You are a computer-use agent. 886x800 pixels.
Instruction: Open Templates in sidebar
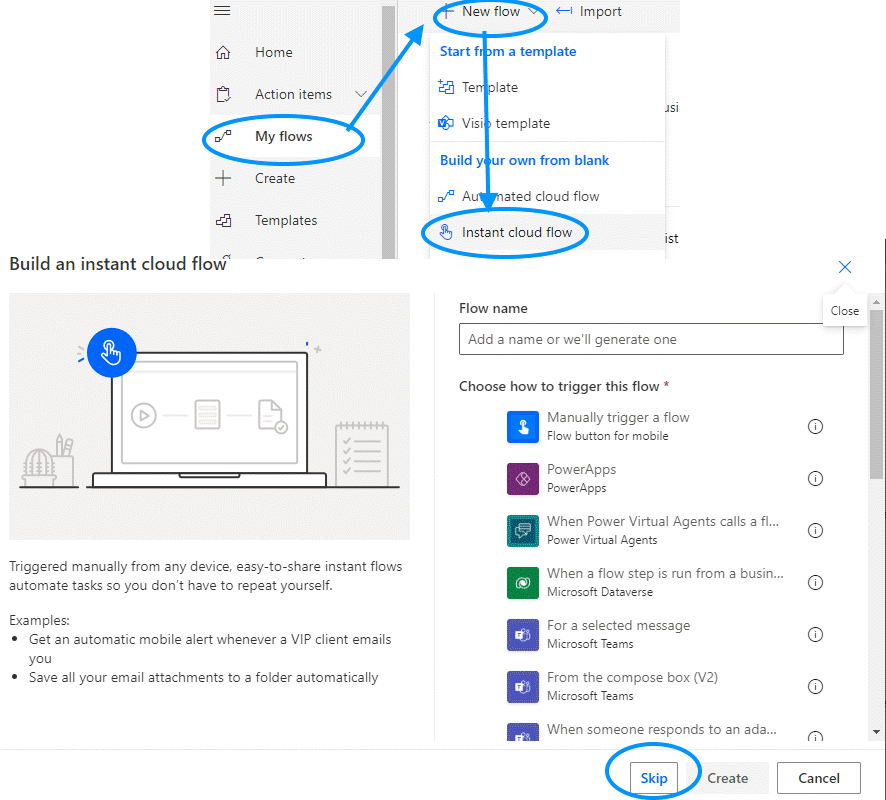(x=286, y=220)
